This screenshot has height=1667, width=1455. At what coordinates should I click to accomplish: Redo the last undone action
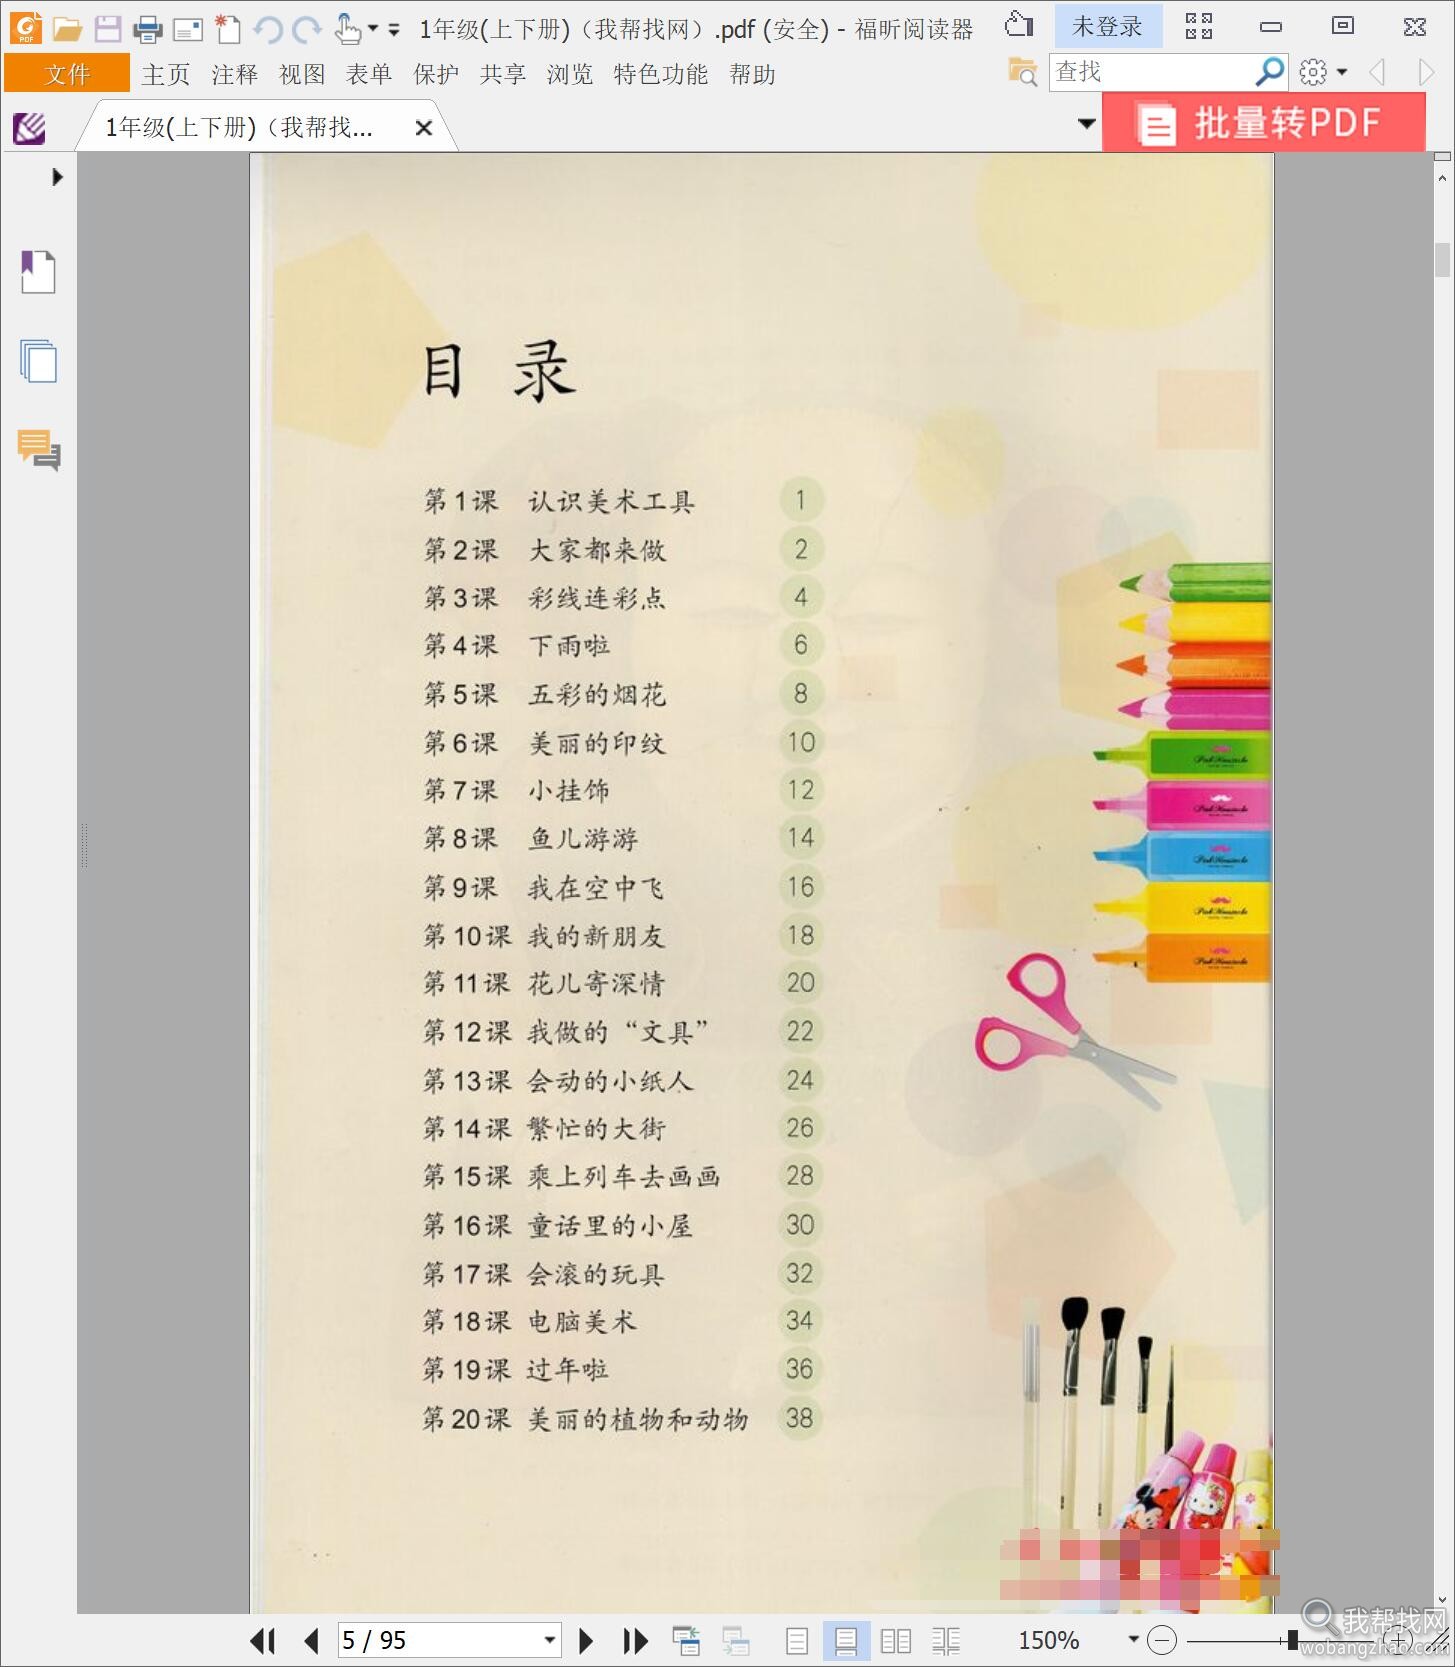(x=307, y=29)
